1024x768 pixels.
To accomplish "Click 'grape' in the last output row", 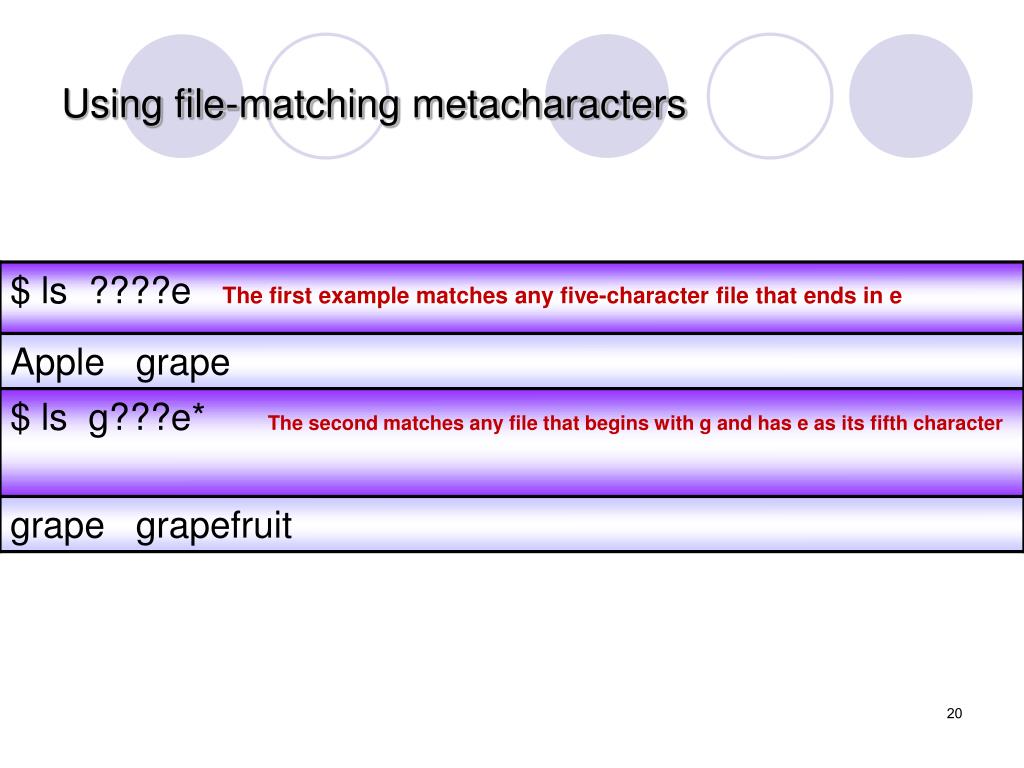I will pos(57,528).
